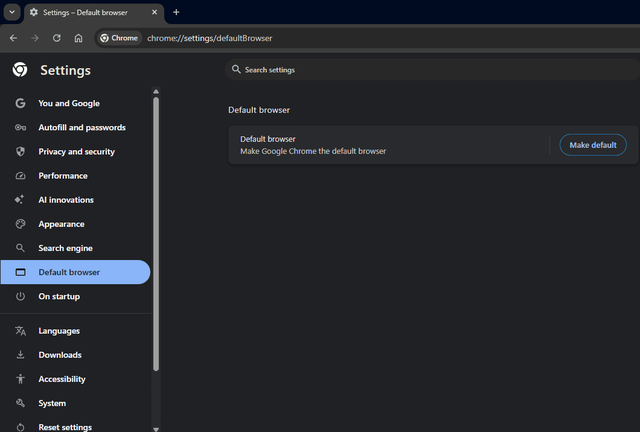Open the tab search dropdown arrow
The width and height of the screenshot is (640, 432).
[x=12, y=12]
